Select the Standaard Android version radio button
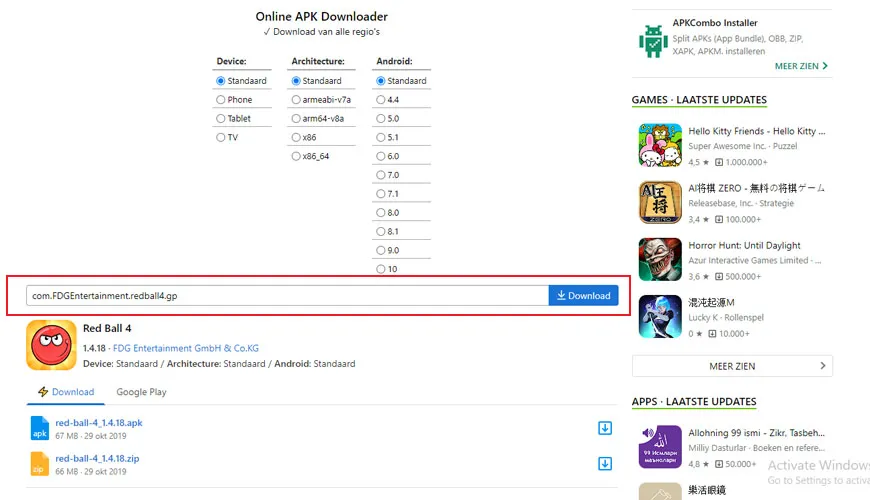Viewport: 870px width, 500px height. point(381,81)
